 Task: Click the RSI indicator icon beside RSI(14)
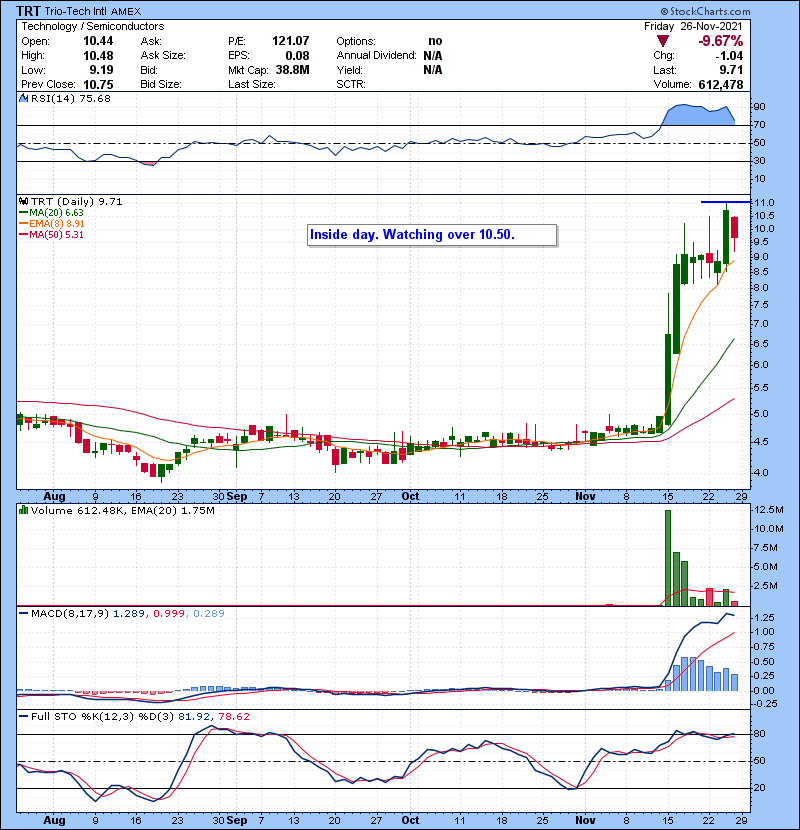tap(23, 98)
